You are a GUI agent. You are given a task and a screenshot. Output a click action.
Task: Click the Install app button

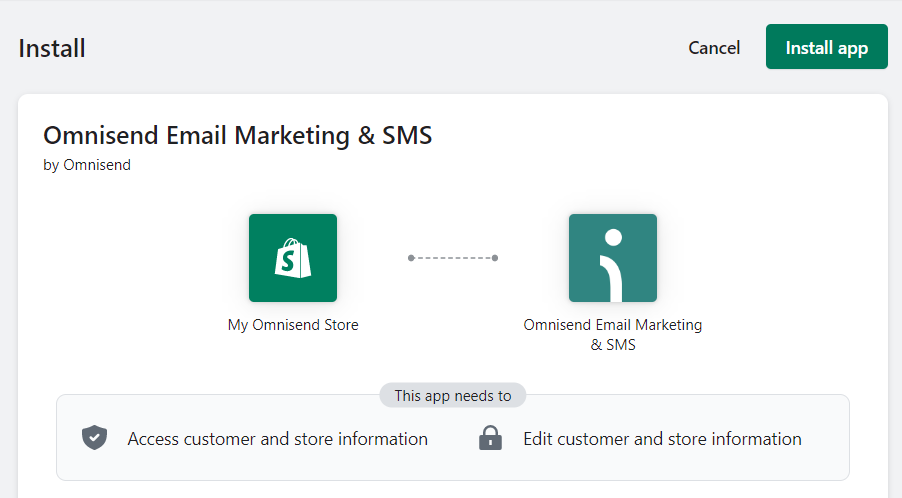(827, 47)
